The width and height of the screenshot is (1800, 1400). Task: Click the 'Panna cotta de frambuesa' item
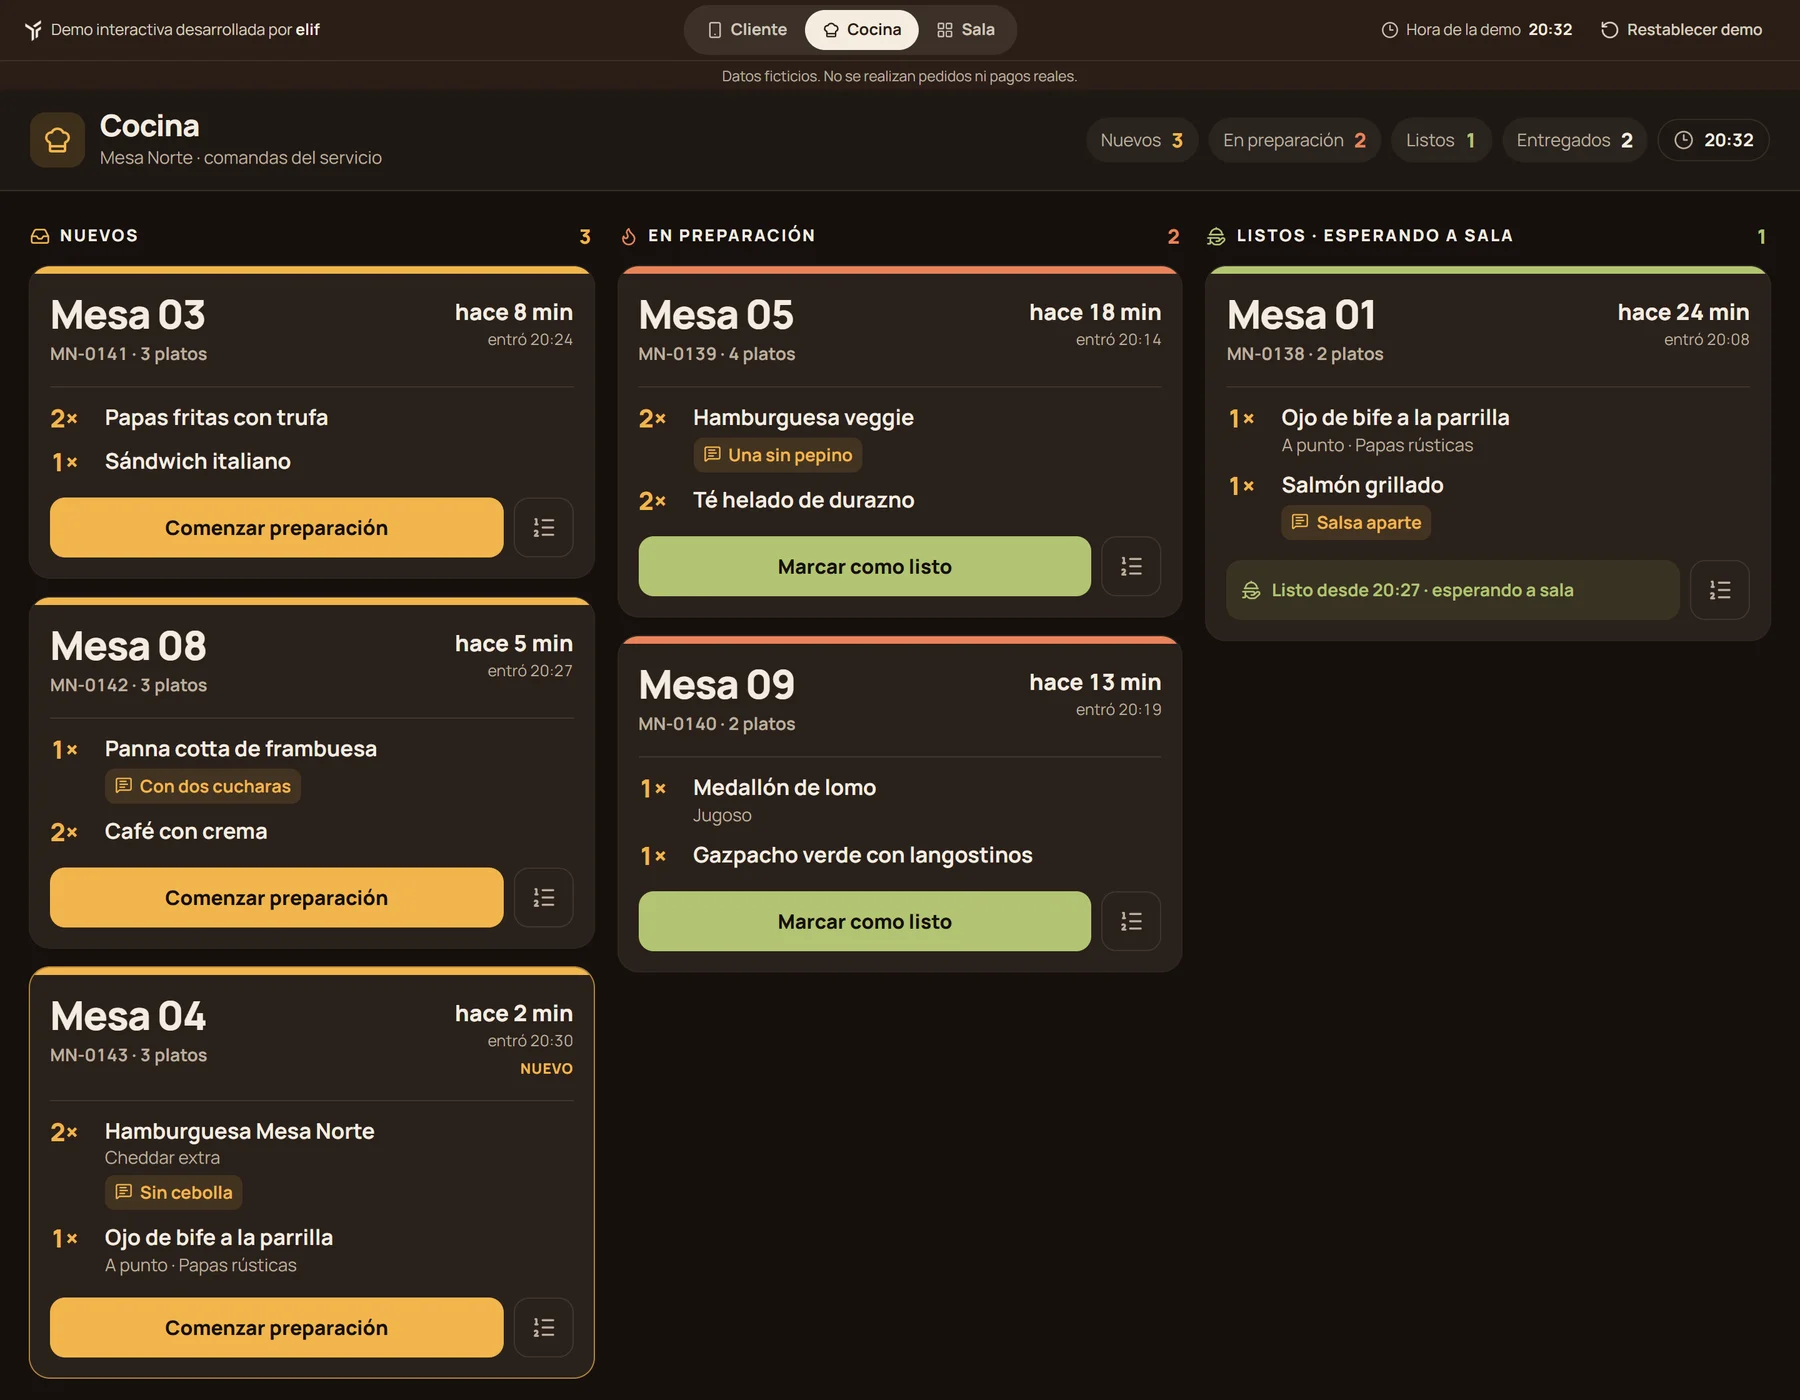pos(241,749)
